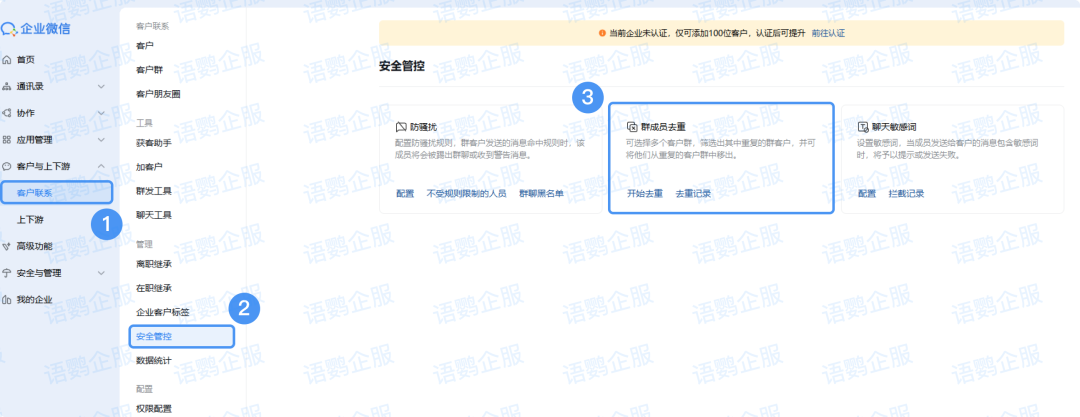Collapse the 客户与上下游 section chevron
This screenshot has width=1080, height=417.
click(101, 166)
